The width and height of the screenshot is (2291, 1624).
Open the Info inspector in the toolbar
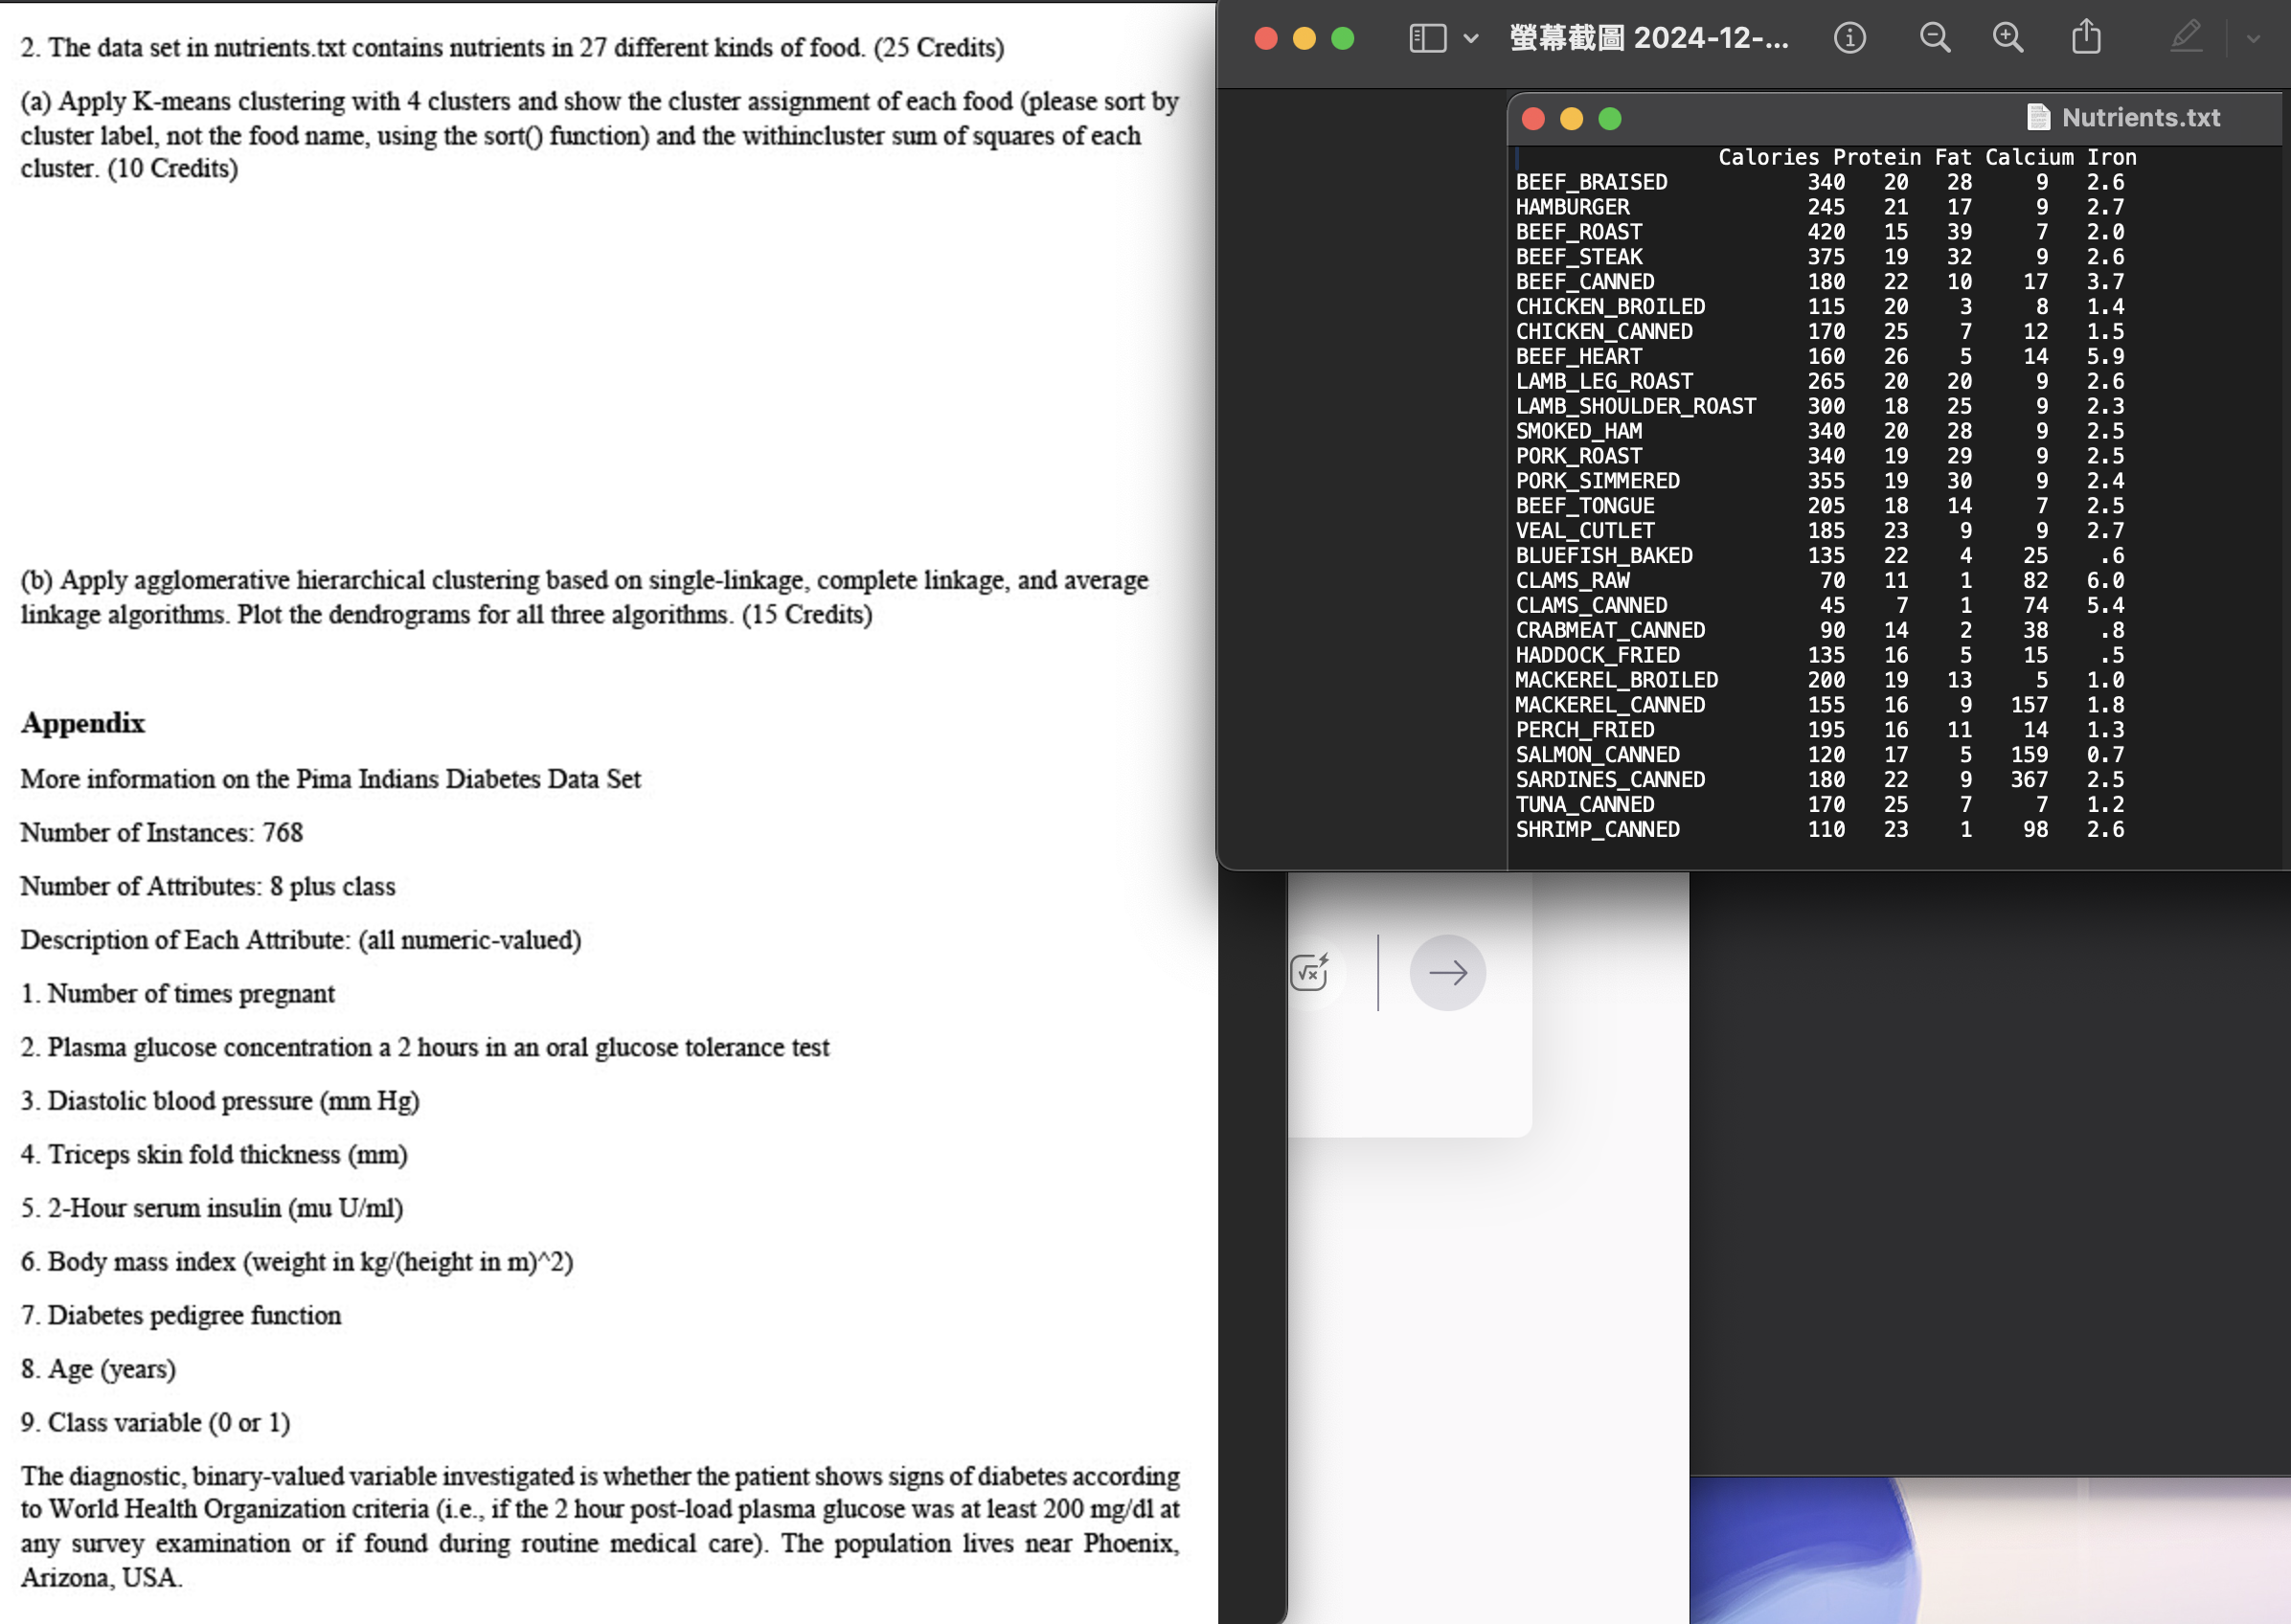pyautogui.click(x=1851, y=38)
